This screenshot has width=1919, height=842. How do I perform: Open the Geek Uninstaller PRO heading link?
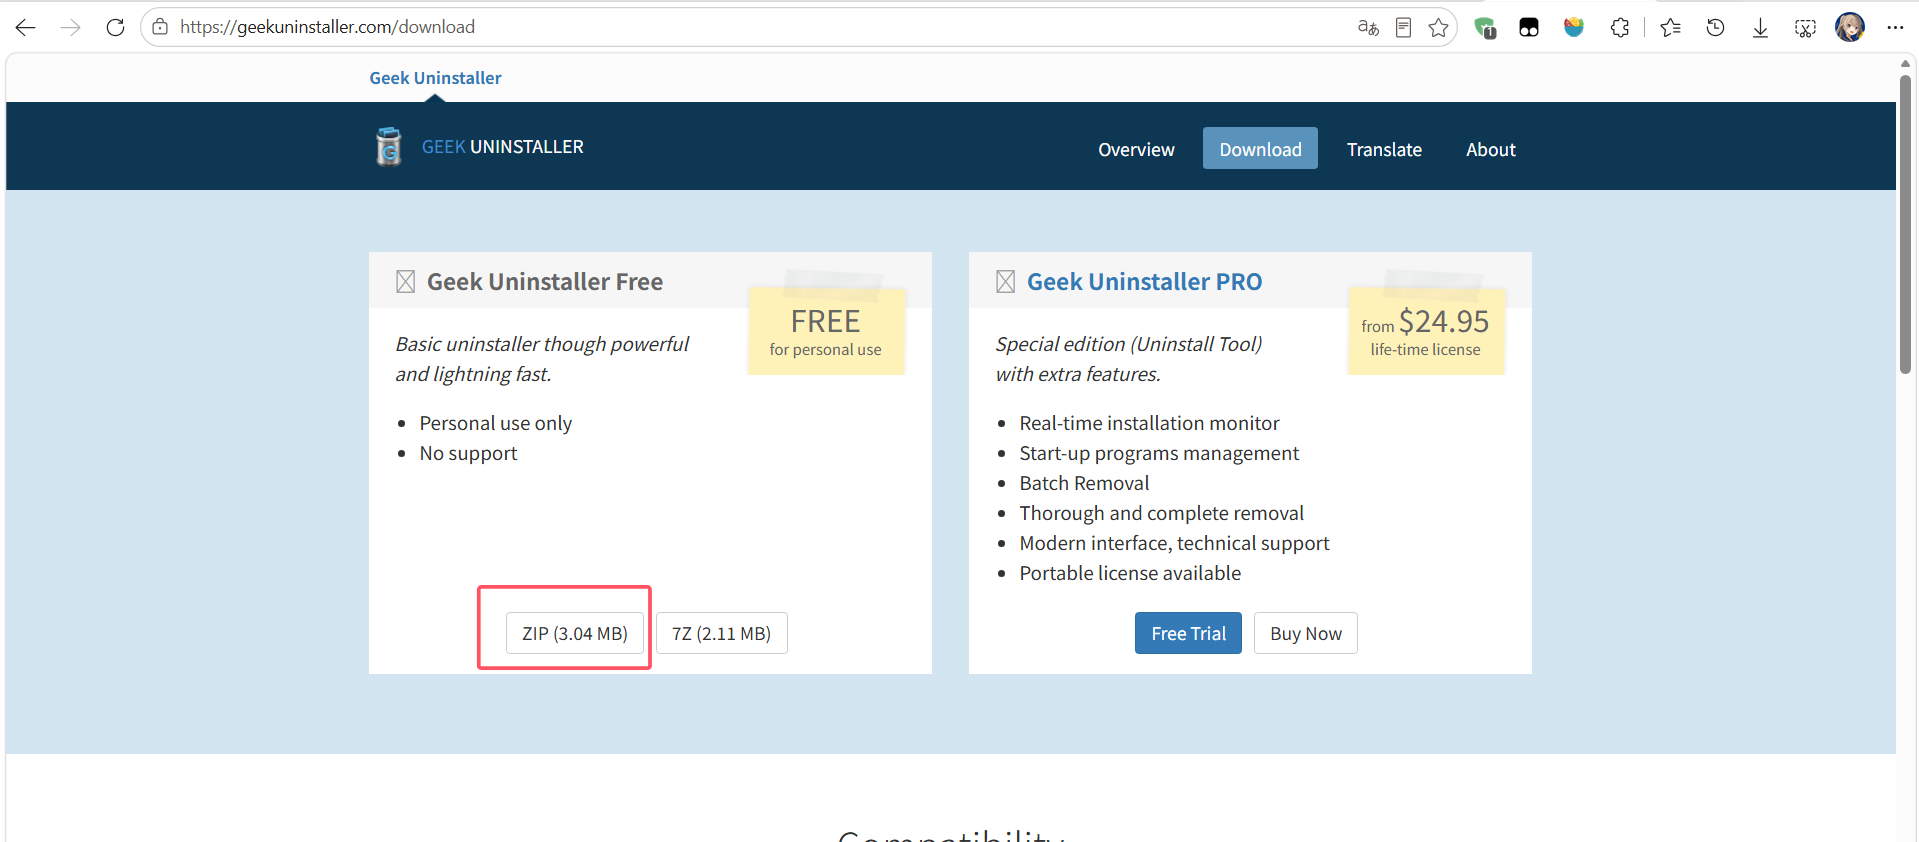click(1144, 282)
